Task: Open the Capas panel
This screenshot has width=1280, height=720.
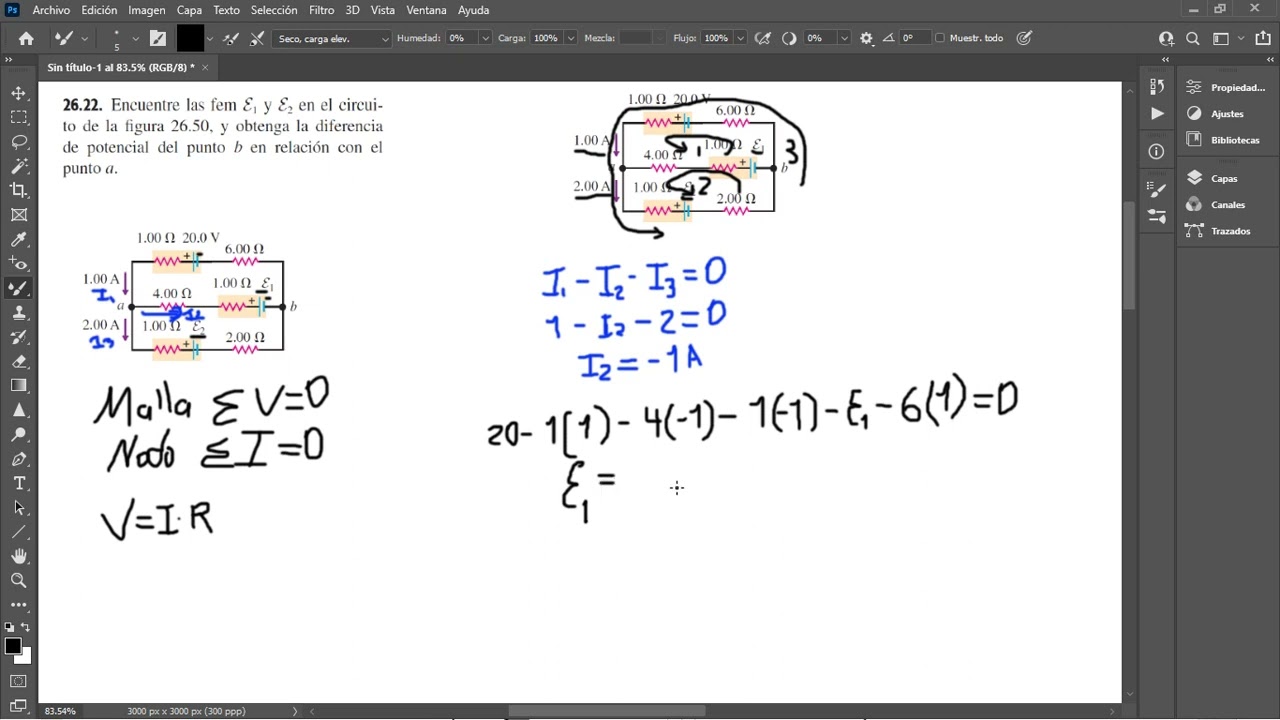Action: click(x=1212, y=178)
